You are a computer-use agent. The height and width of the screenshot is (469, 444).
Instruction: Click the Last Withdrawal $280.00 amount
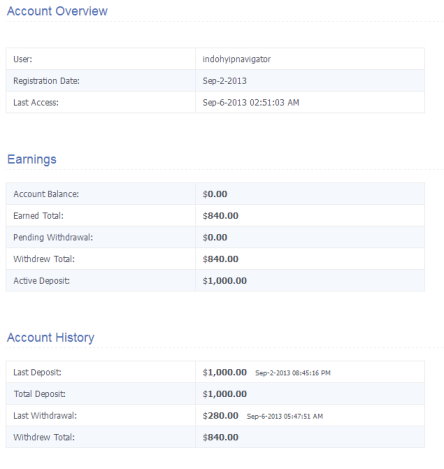pyautogui.click(x=220, y=416)
